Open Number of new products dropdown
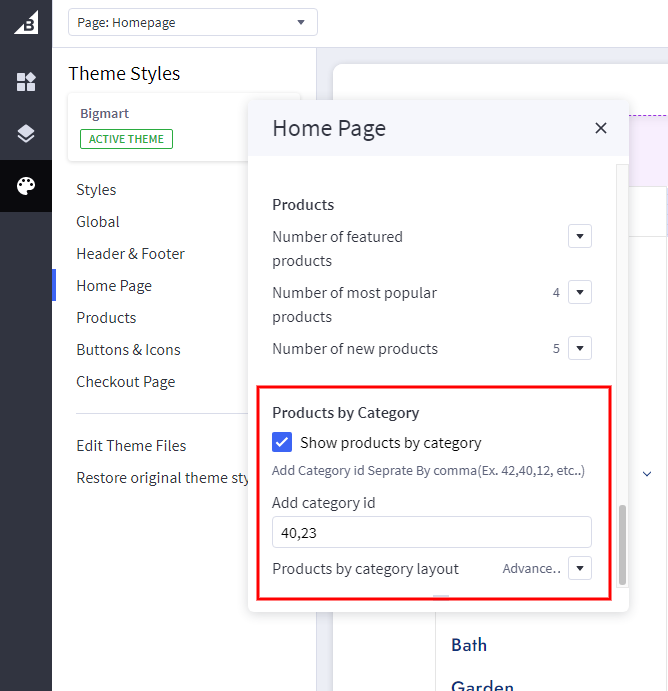The height and width of the screenshot is (691, 668). coord(580,349)
